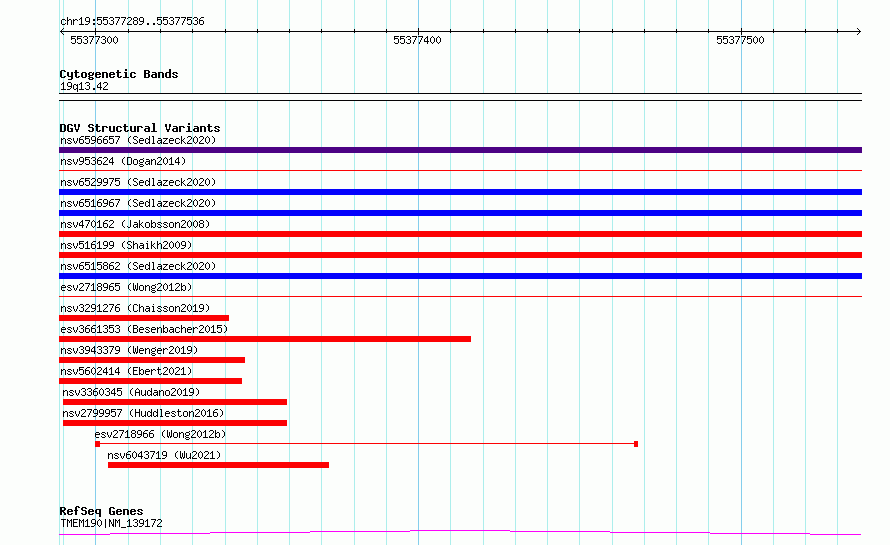
Task: Open the Cytogenetic Bands track title
Action: 119,74
